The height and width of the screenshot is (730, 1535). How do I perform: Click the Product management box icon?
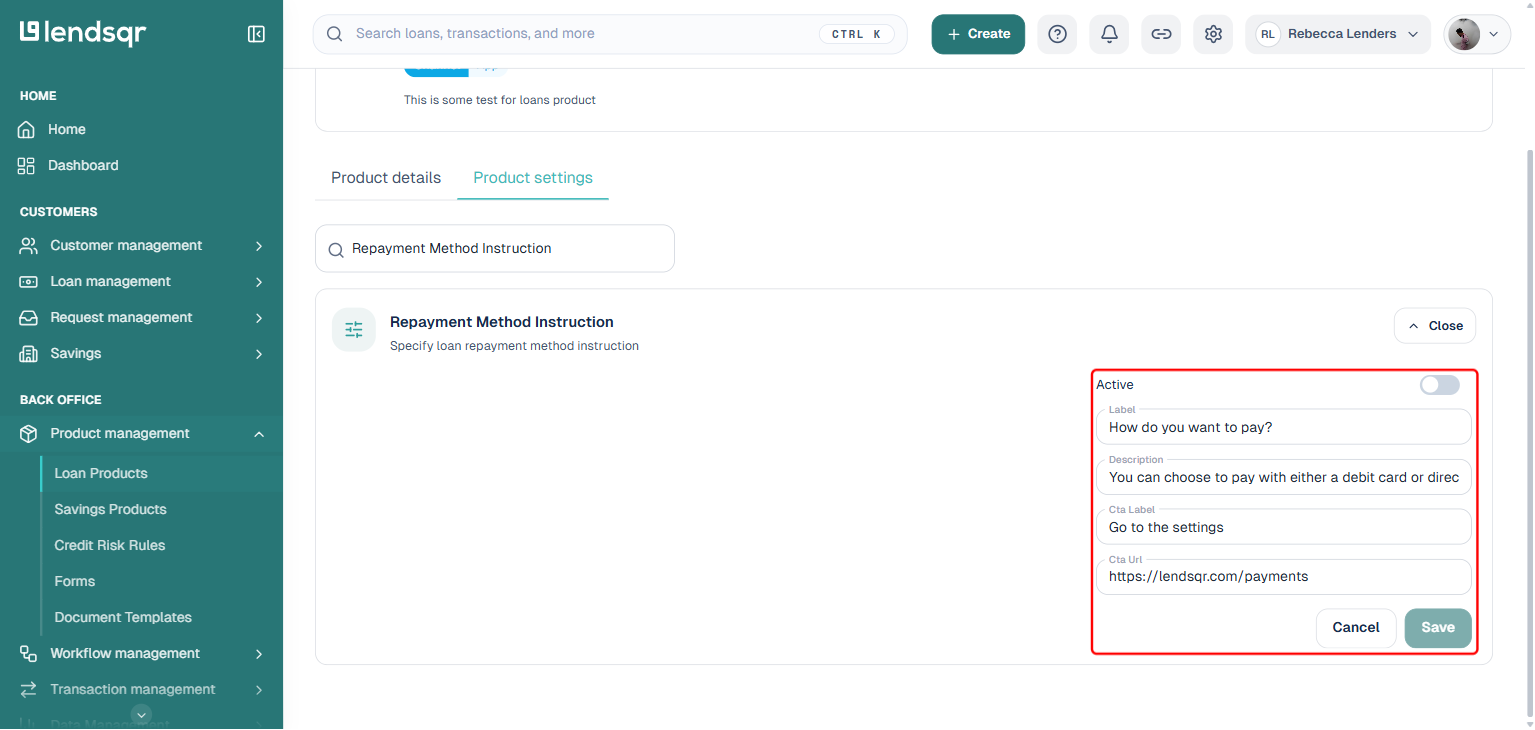tap(29, 434)
